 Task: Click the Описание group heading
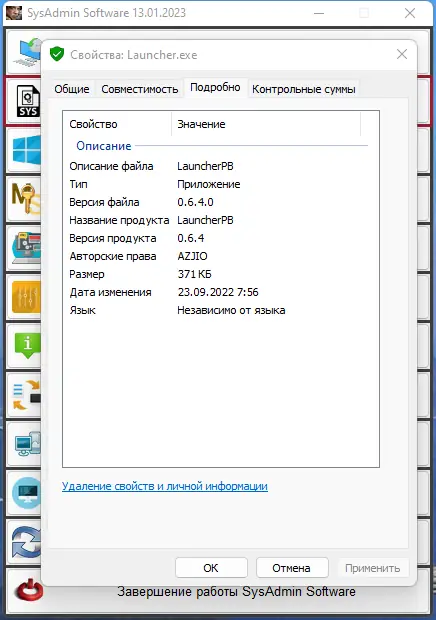coord(104,146)
